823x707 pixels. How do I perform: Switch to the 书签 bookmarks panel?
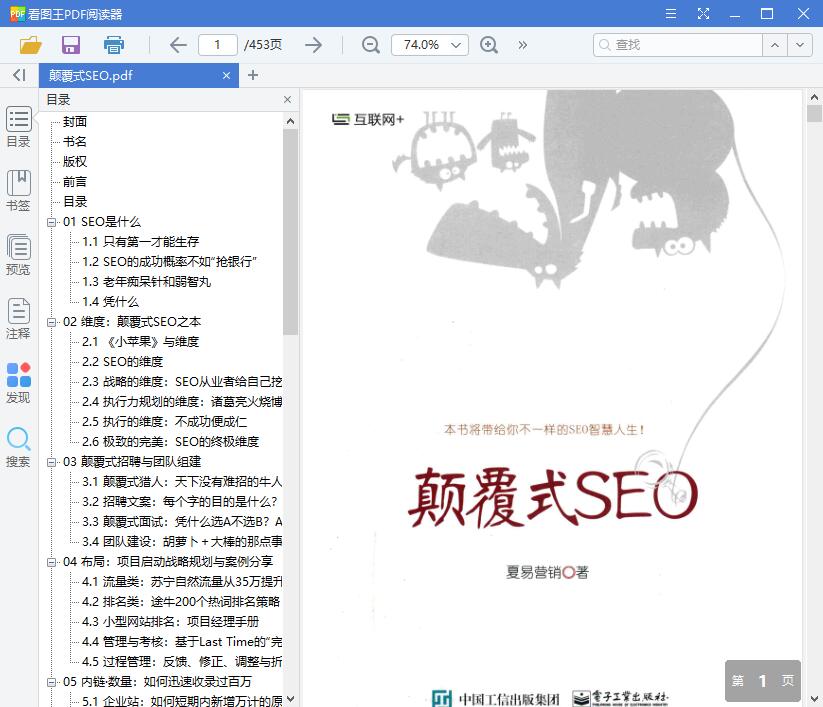[17, 190]
